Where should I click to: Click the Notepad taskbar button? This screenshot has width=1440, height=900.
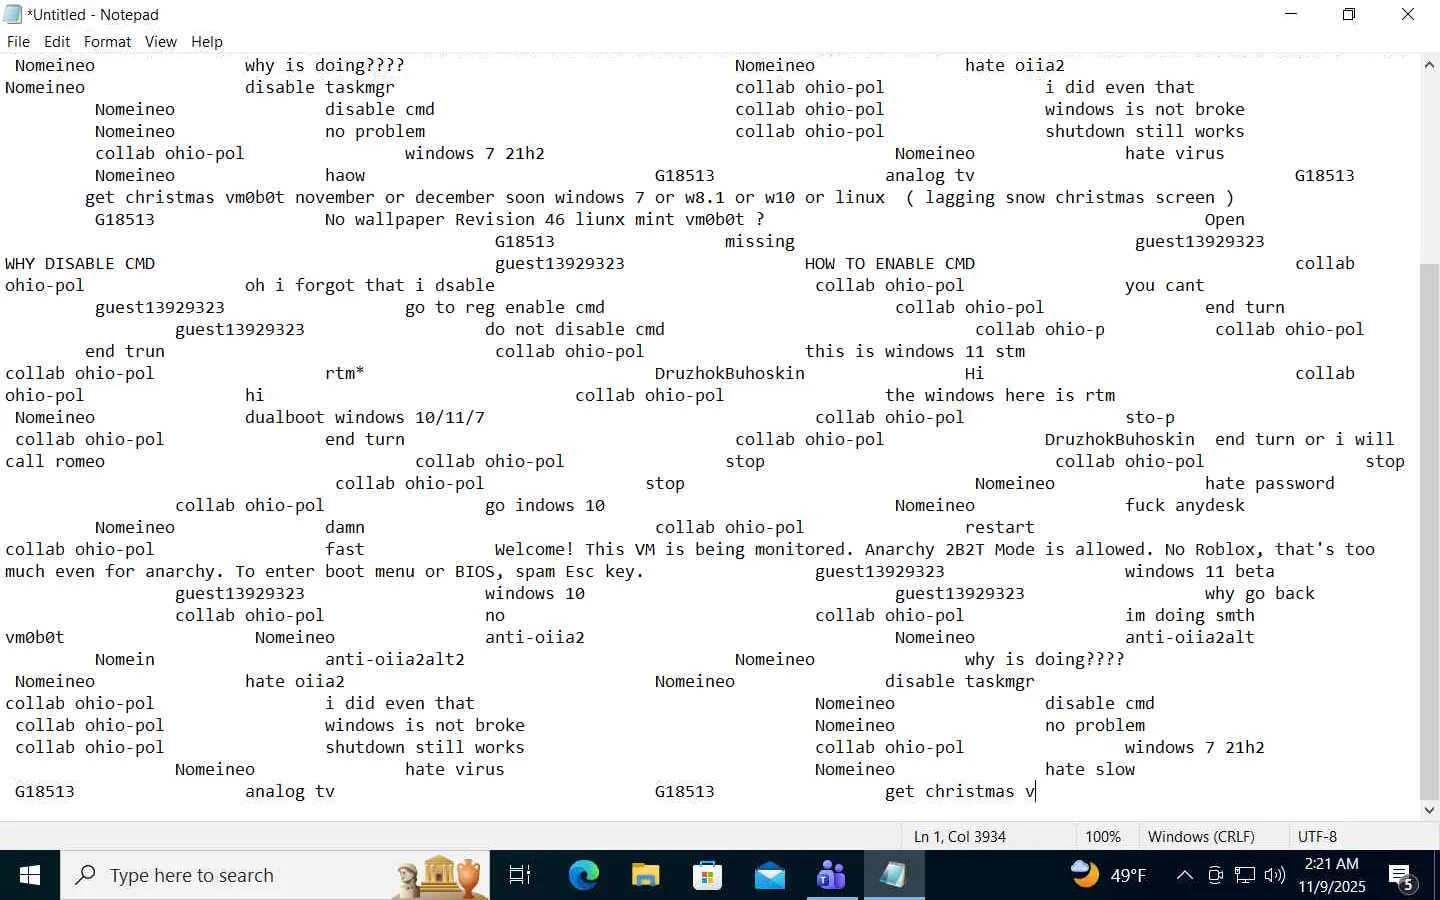(894, 876)
